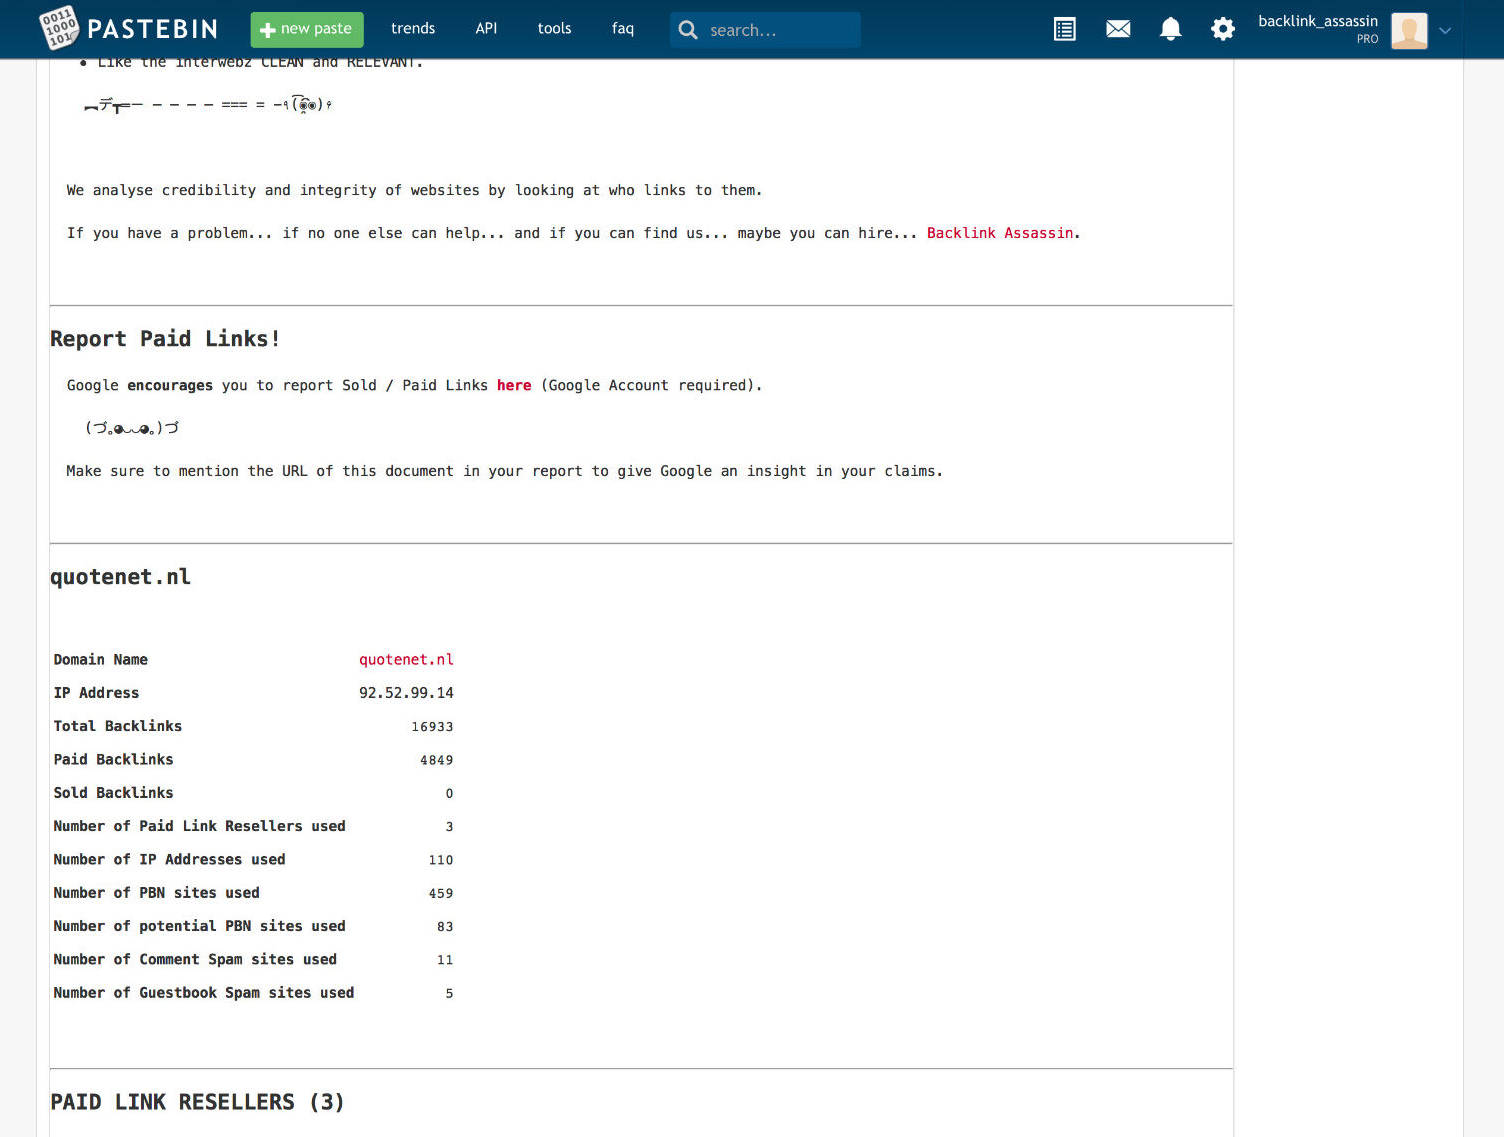This screenshot has height=1137, width=1504.
Task: Open the faq menu item
Action: [623, 28]
